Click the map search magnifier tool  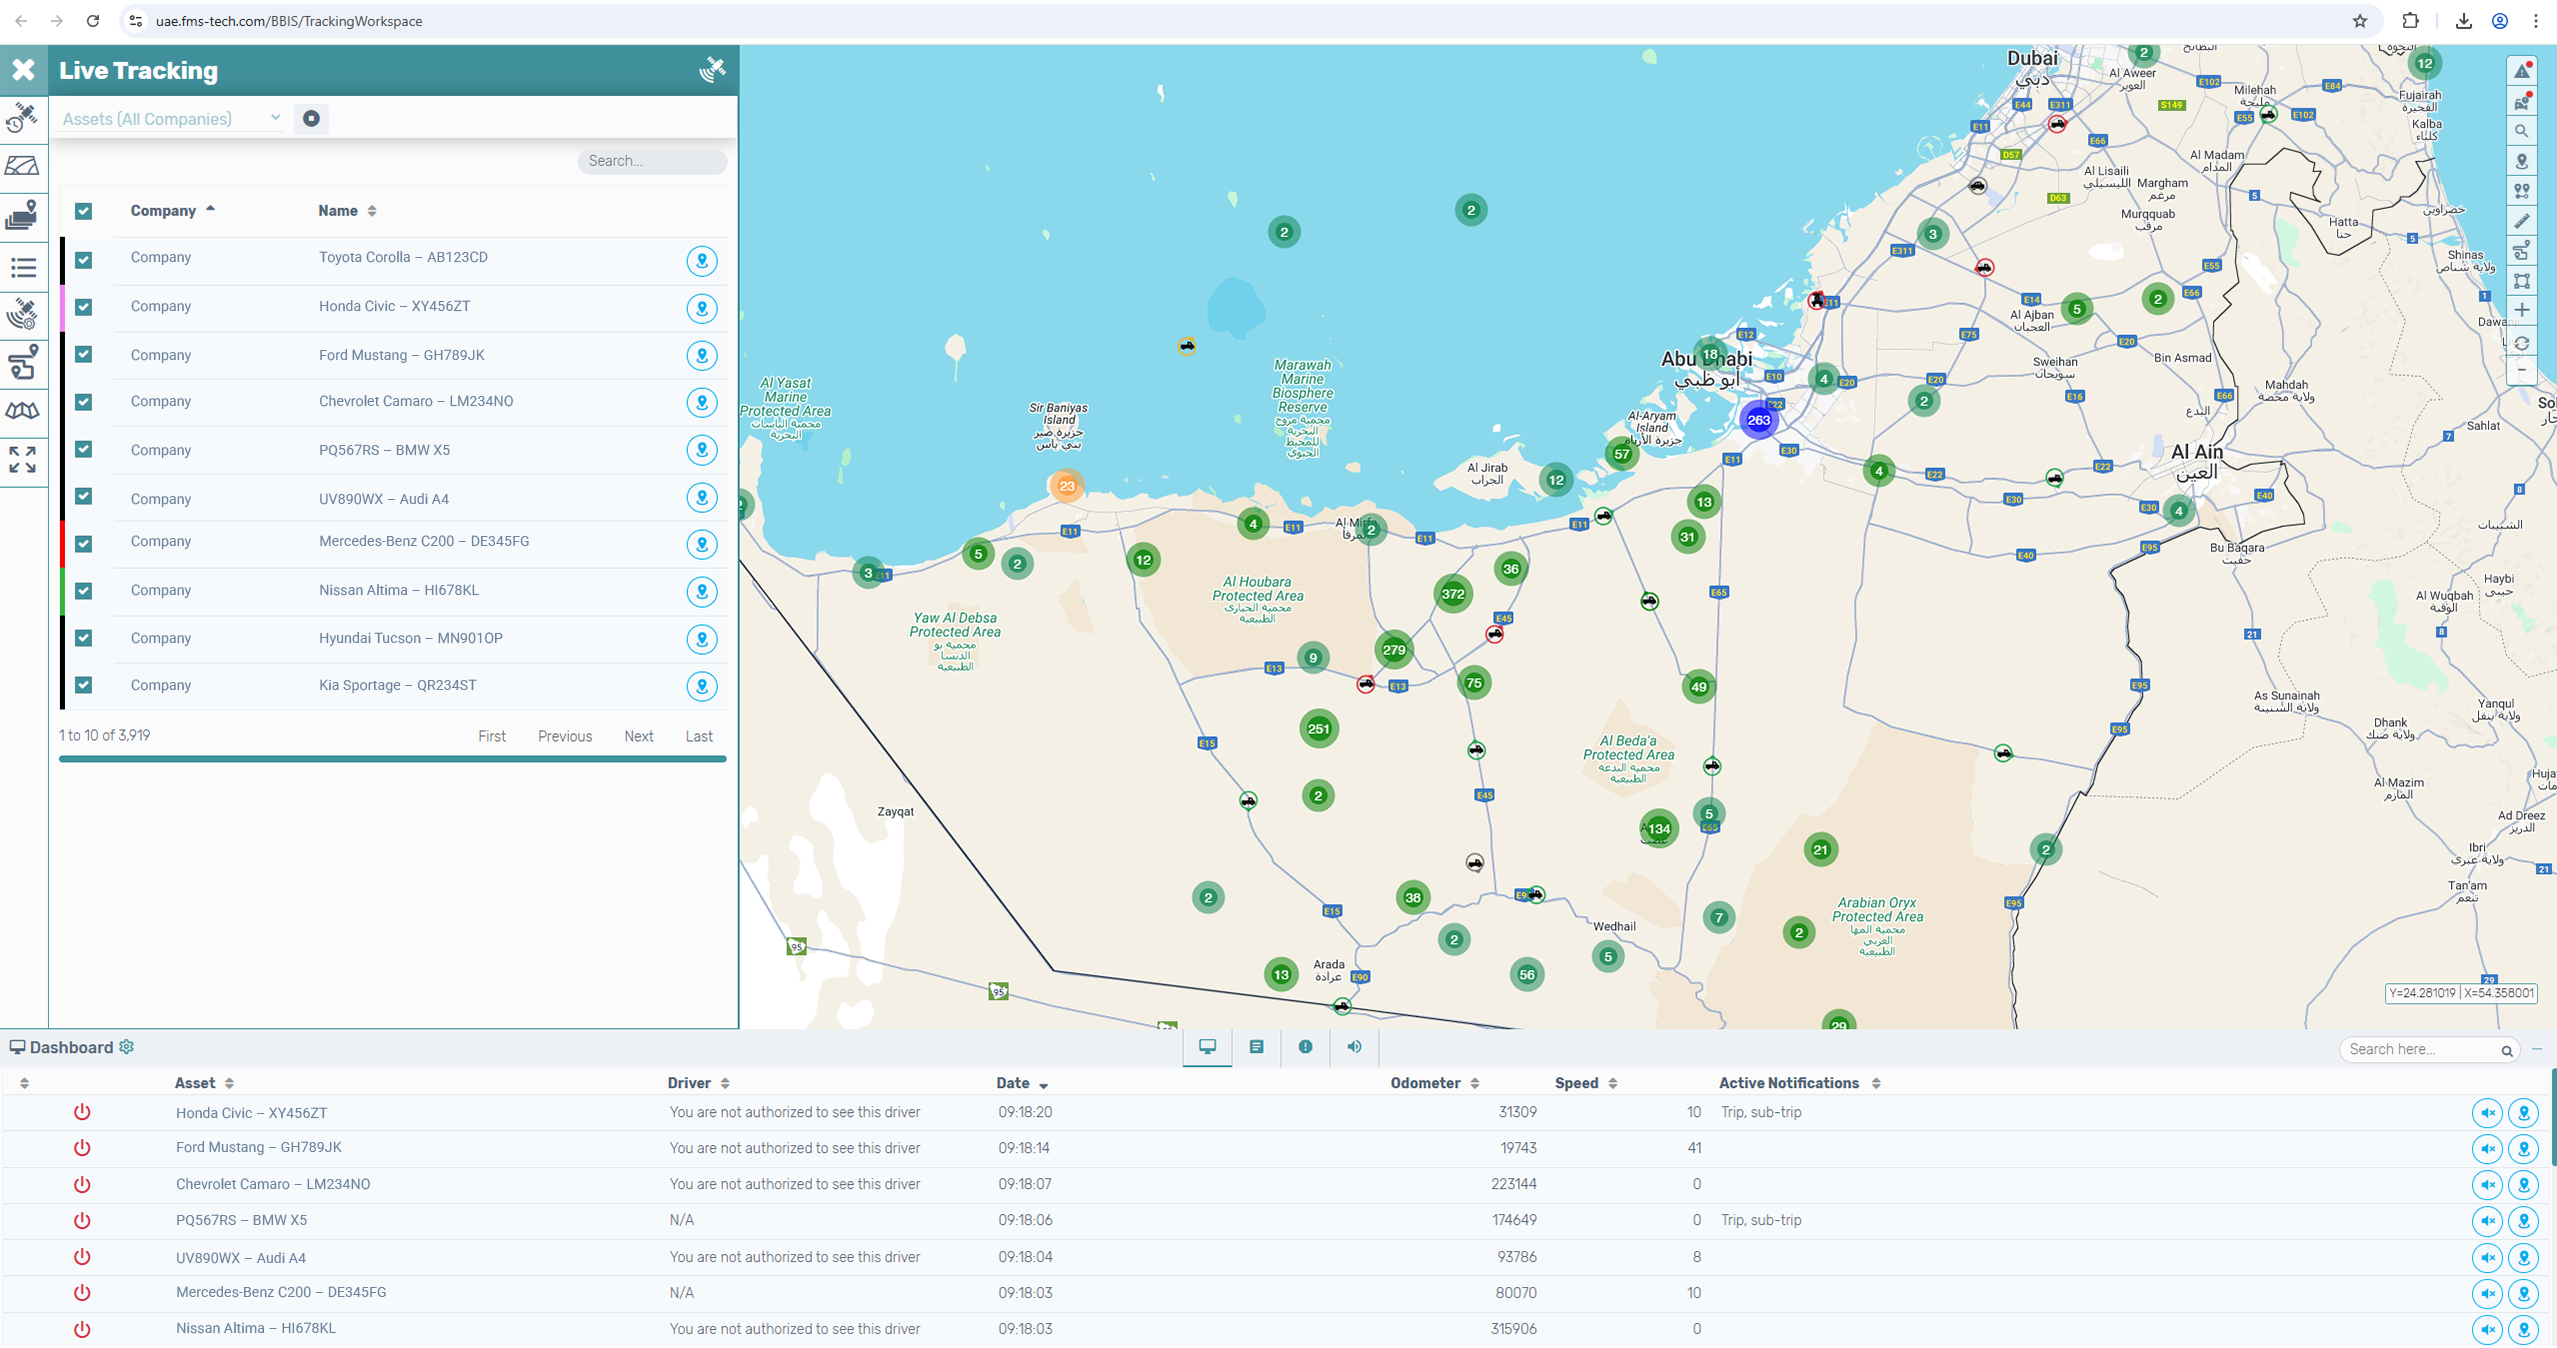click(2522, 131)
